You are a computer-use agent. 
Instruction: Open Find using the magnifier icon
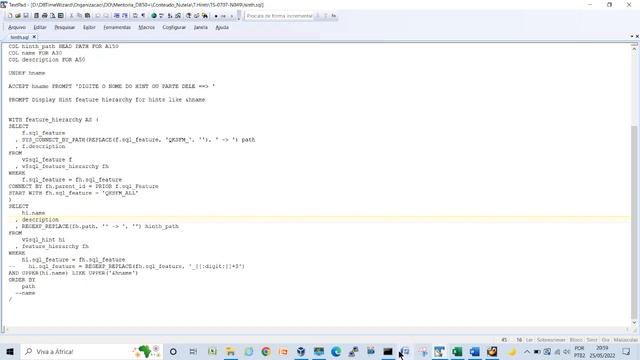tap(189, 16)
